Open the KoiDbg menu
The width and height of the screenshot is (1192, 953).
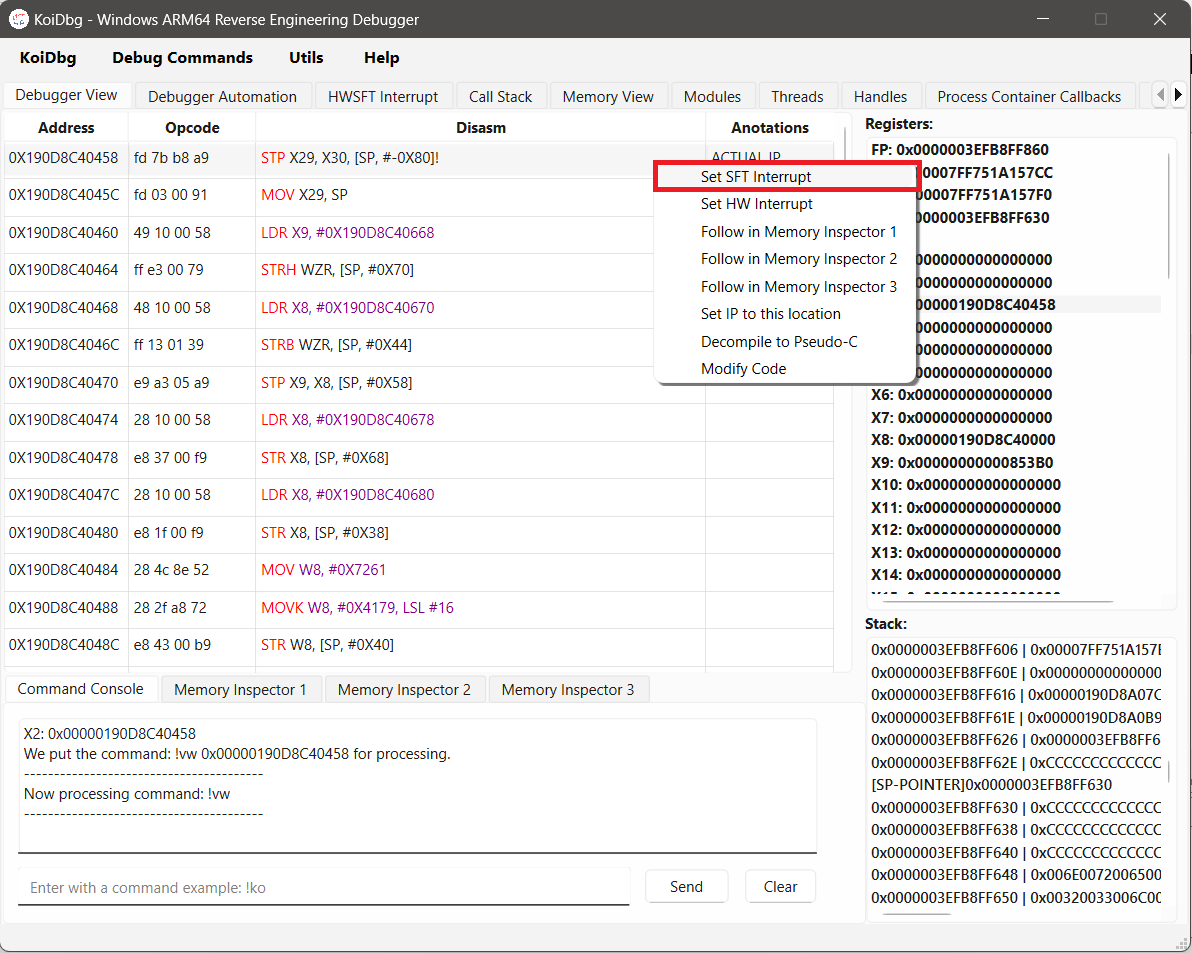tap(48, 58)
